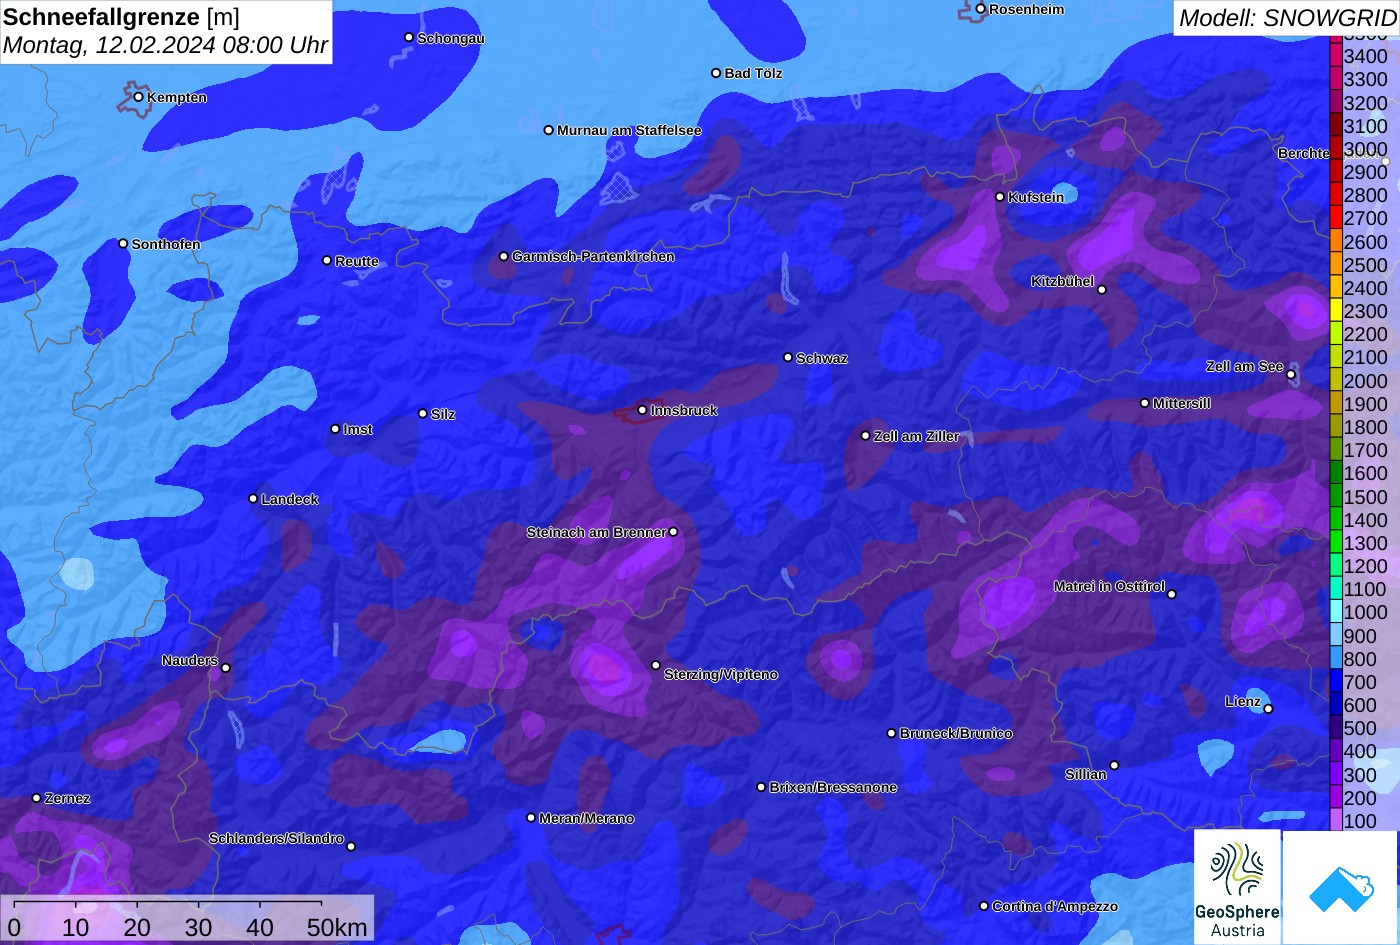Click the Zell am Ziller marker
This screenshot has width=1400, height=945.
point(866,436)
